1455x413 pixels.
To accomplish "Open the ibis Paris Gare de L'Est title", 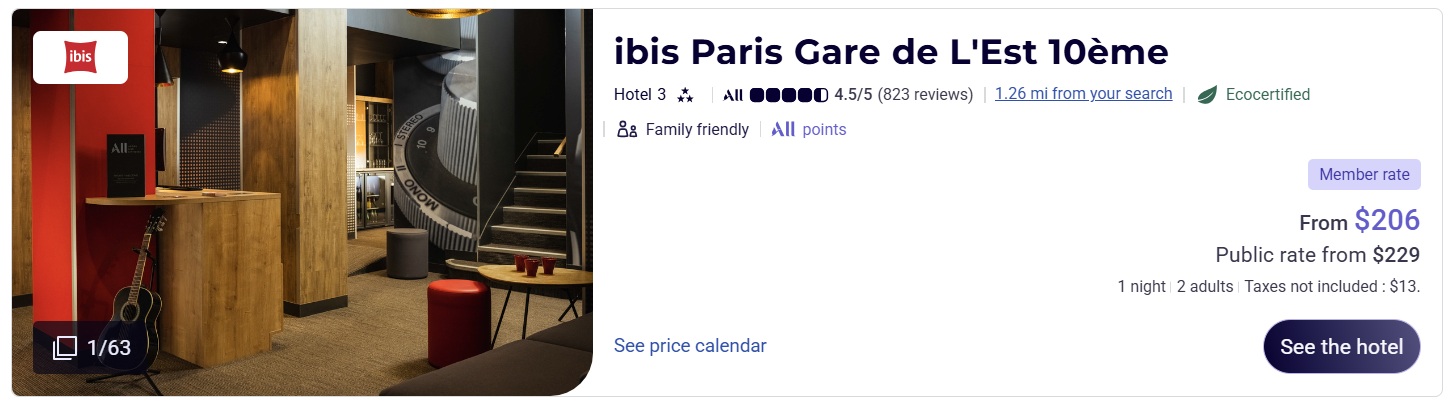I will click(890, 51).
